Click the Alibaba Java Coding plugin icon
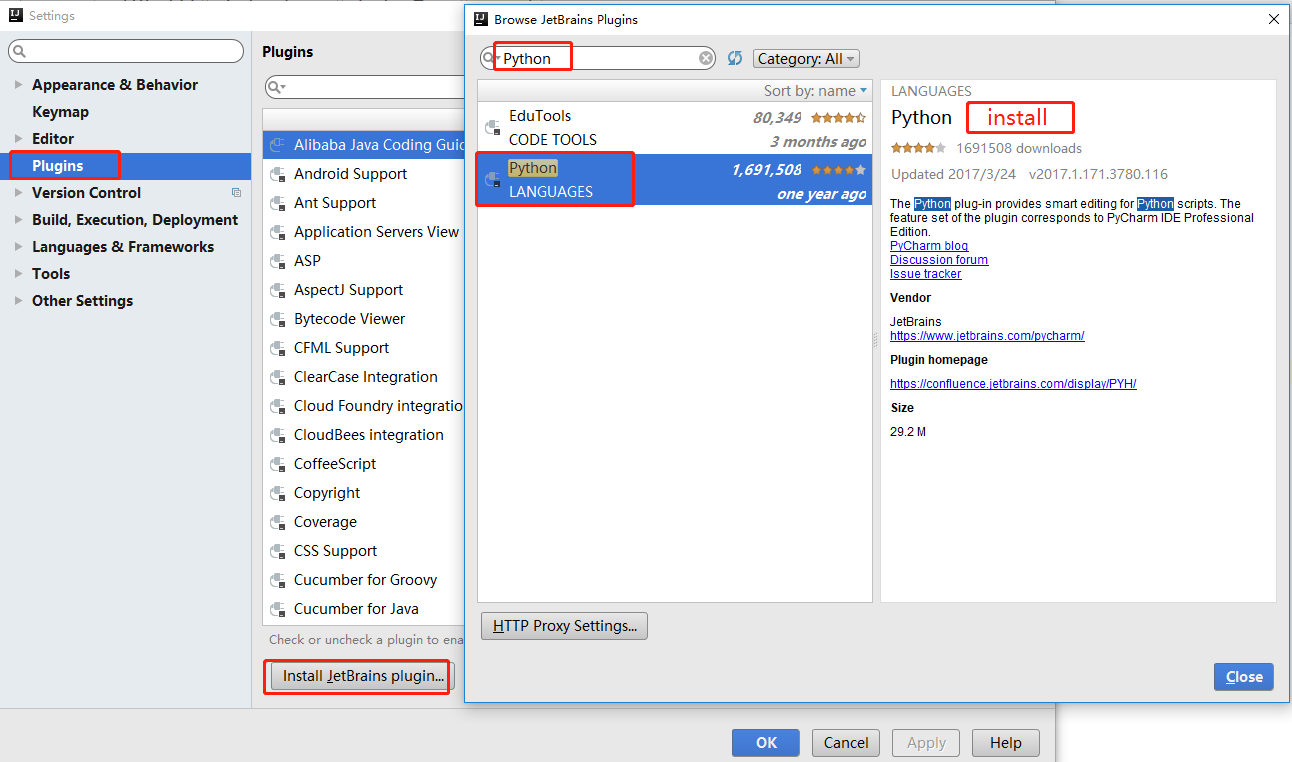Screen dimensions: 1292x762 pos(279,145)
